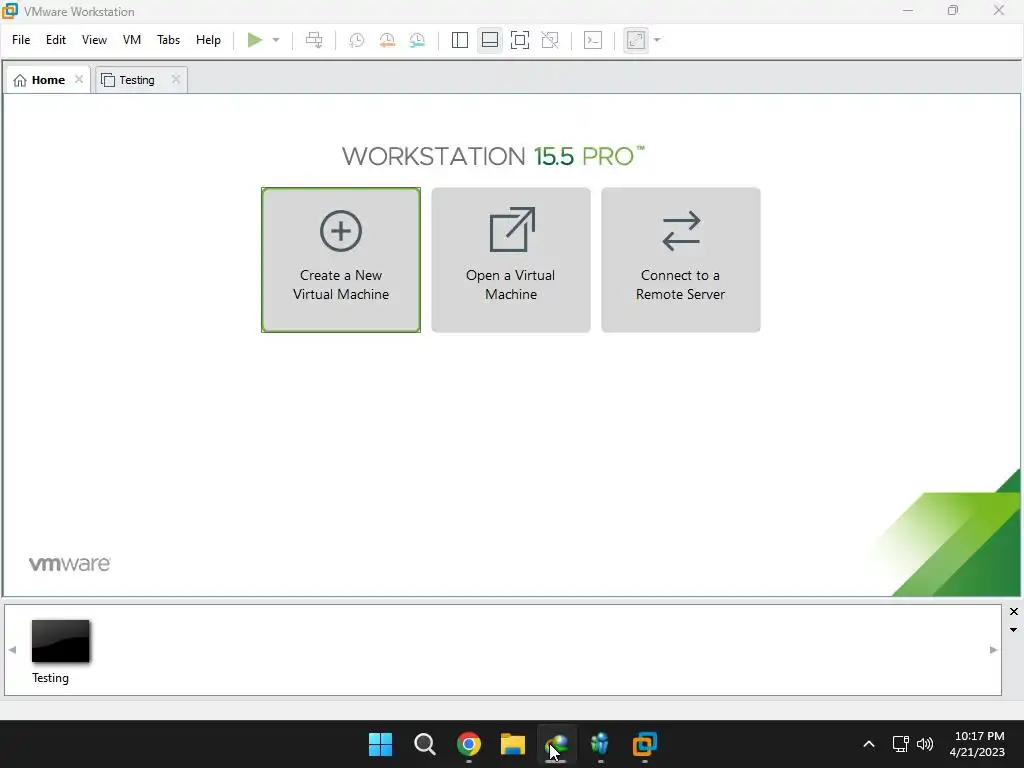Open File Explorer from the taskbar

(513, 744)
